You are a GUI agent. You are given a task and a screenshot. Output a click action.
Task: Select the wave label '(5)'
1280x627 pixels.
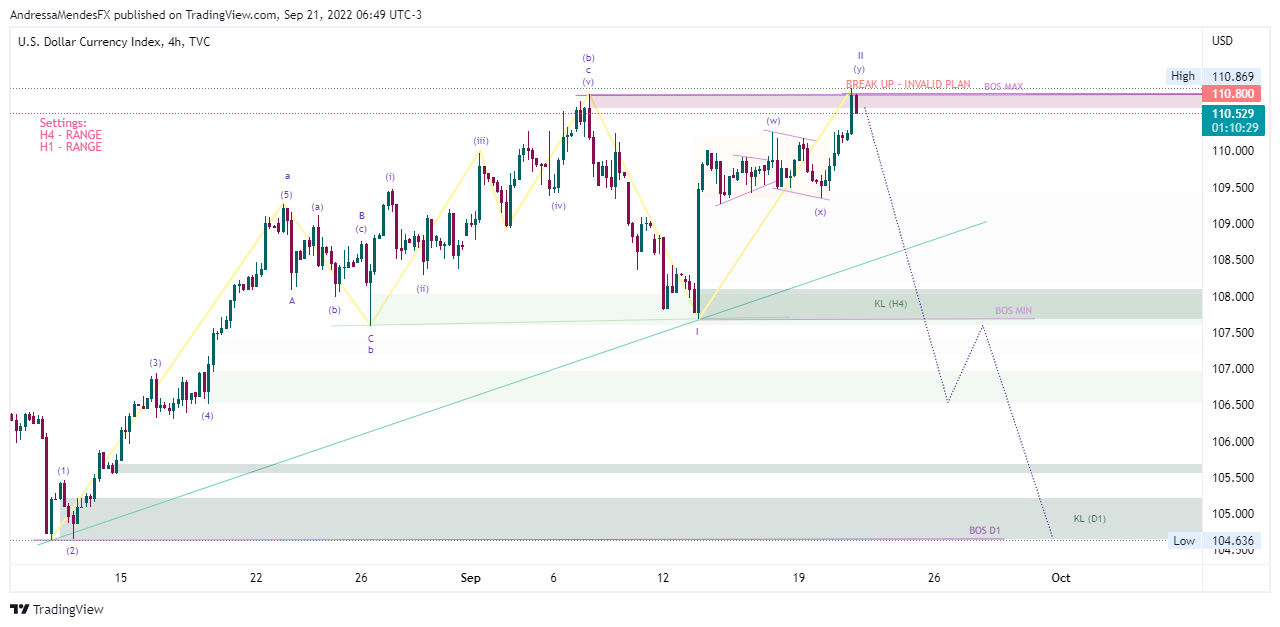tap(286, 194)
